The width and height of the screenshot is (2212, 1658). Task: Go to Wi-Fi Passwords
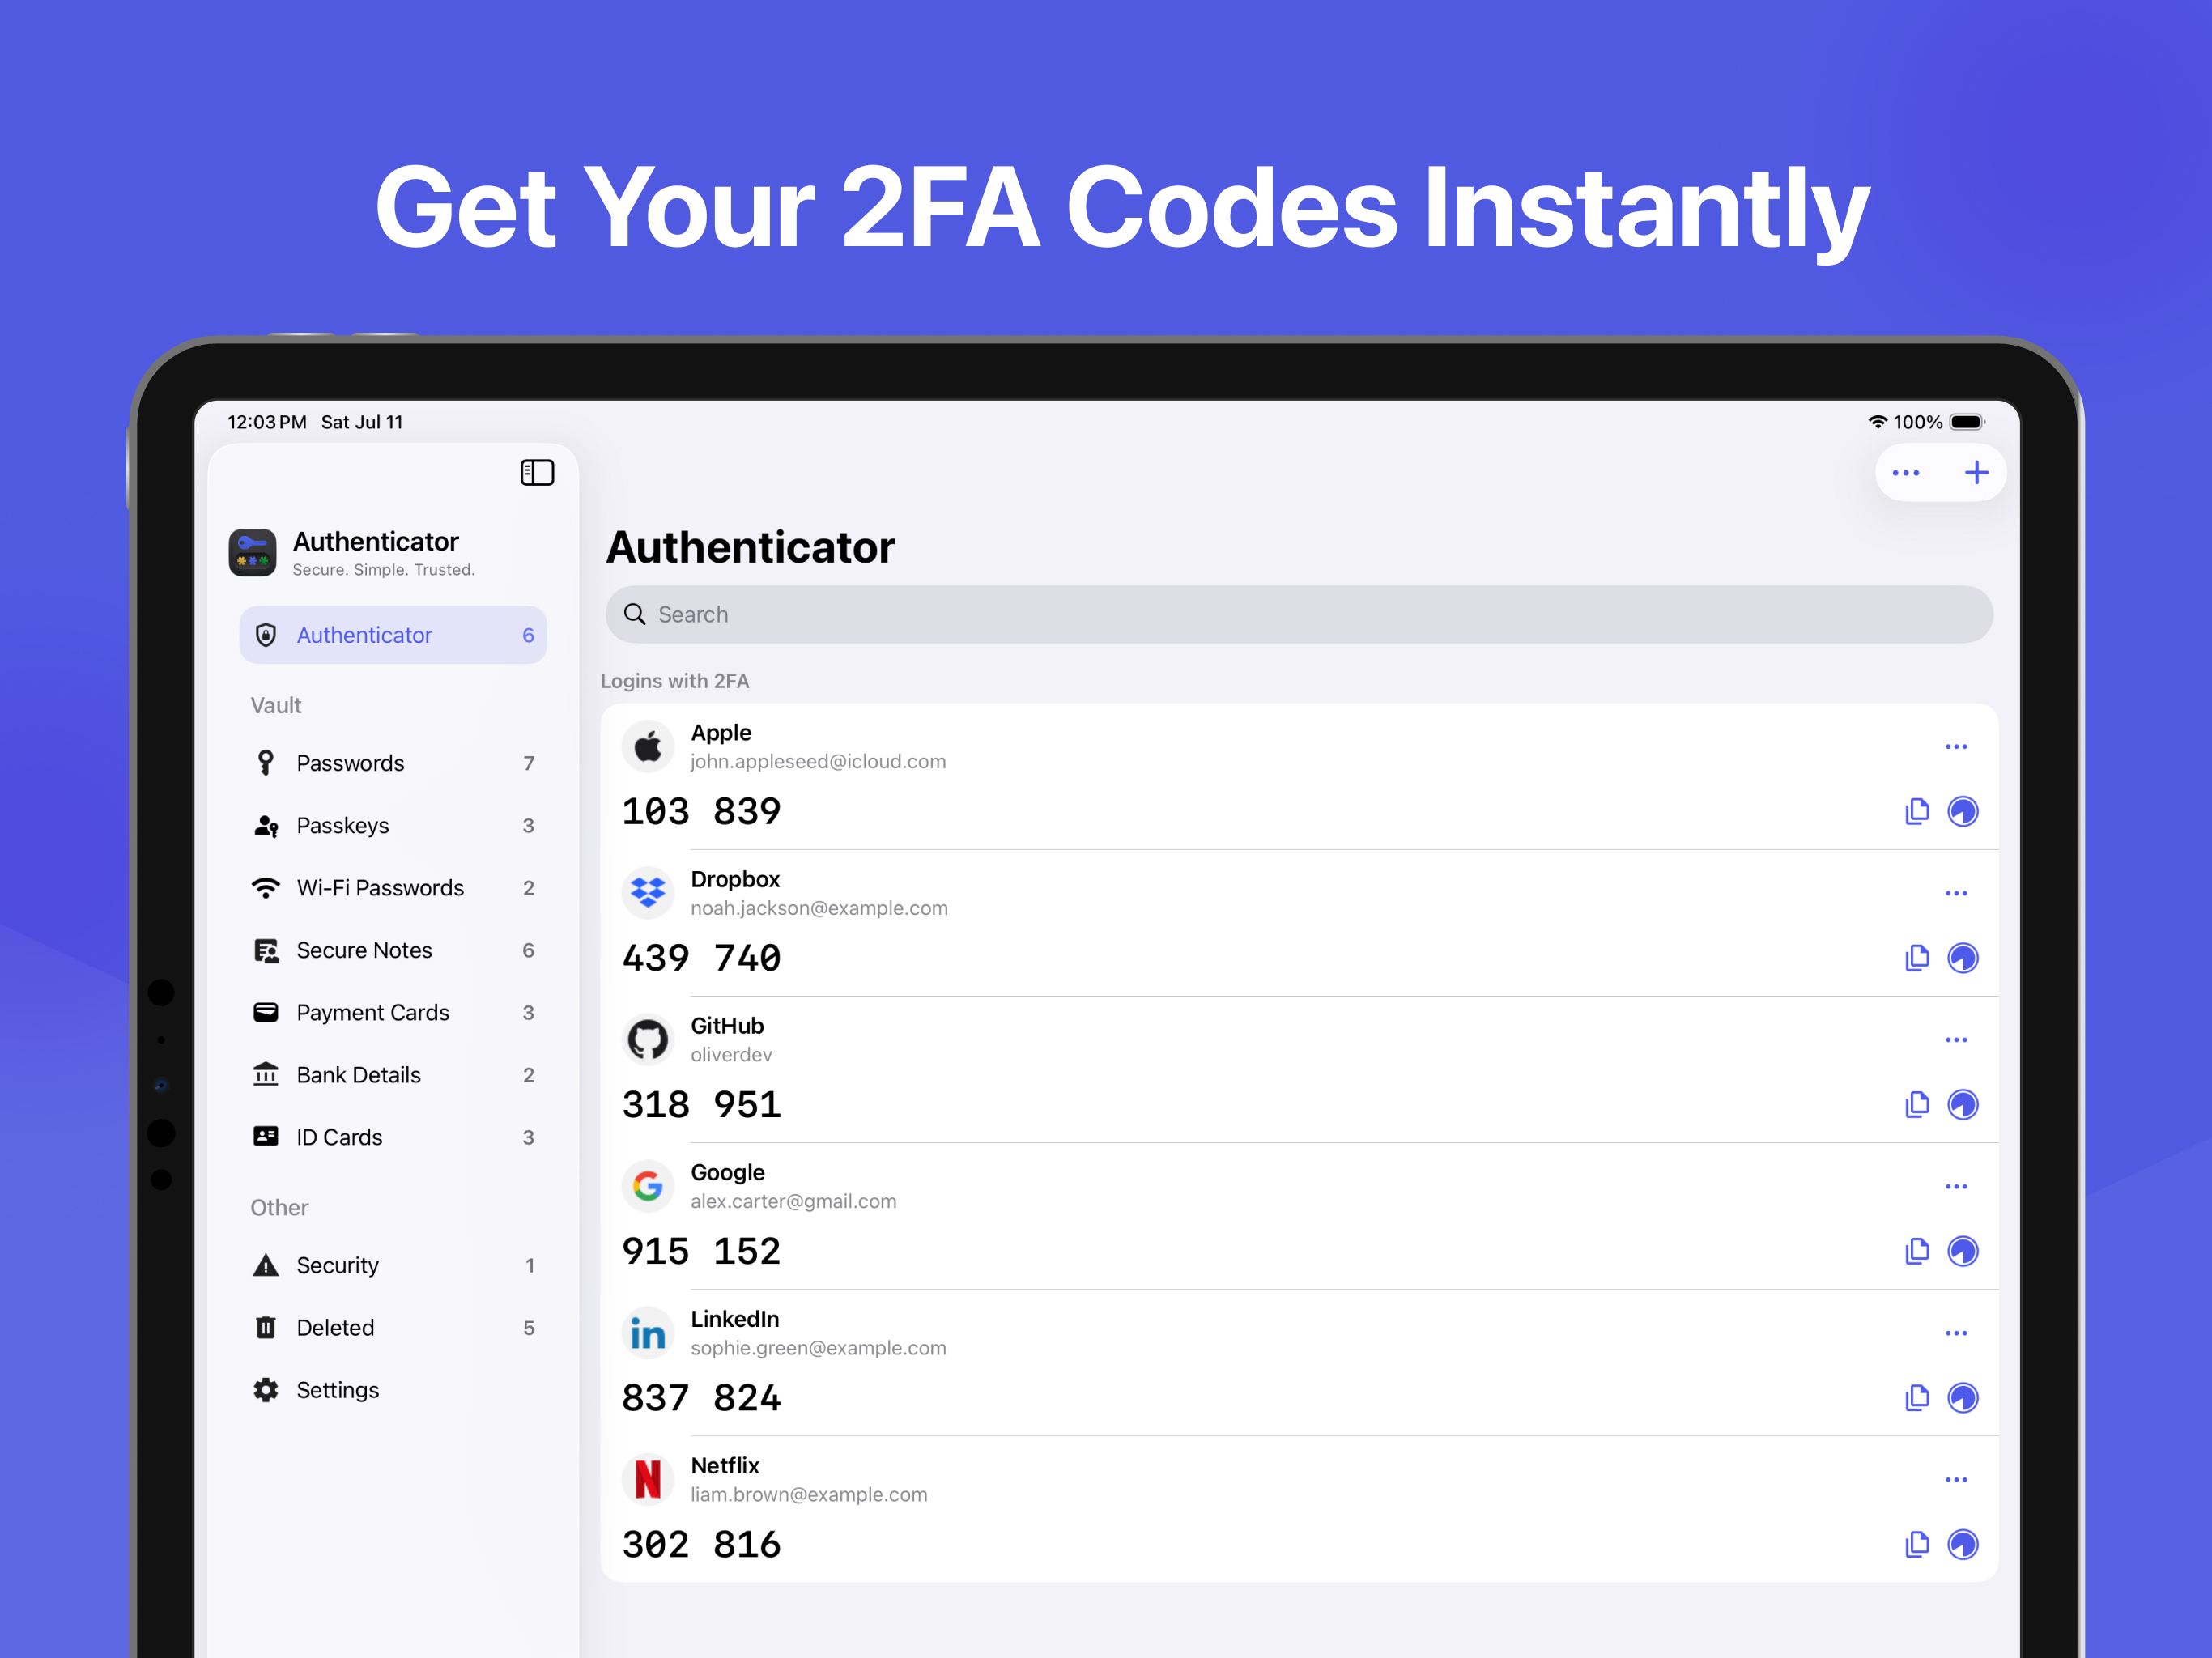(x=393, y=888)
